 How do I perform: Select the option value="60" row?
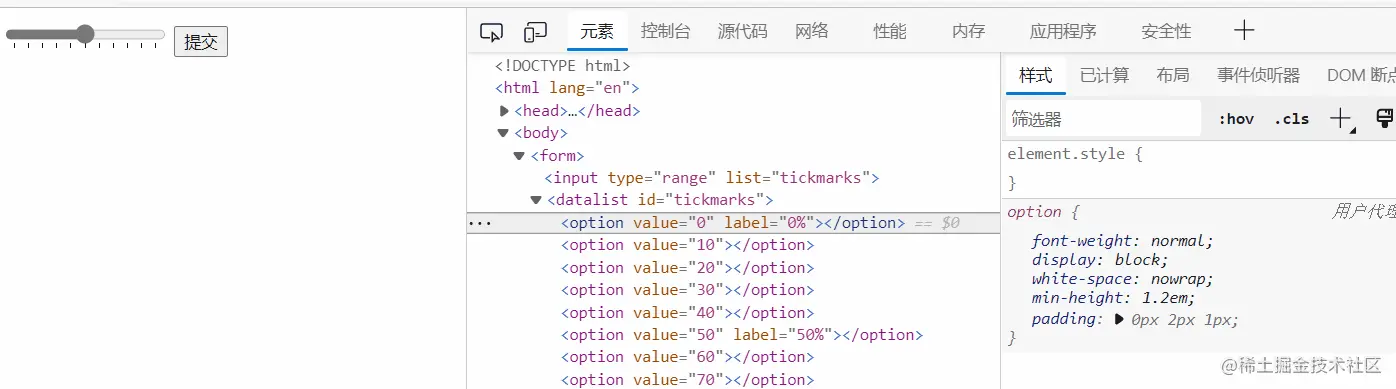coord(687,357)
